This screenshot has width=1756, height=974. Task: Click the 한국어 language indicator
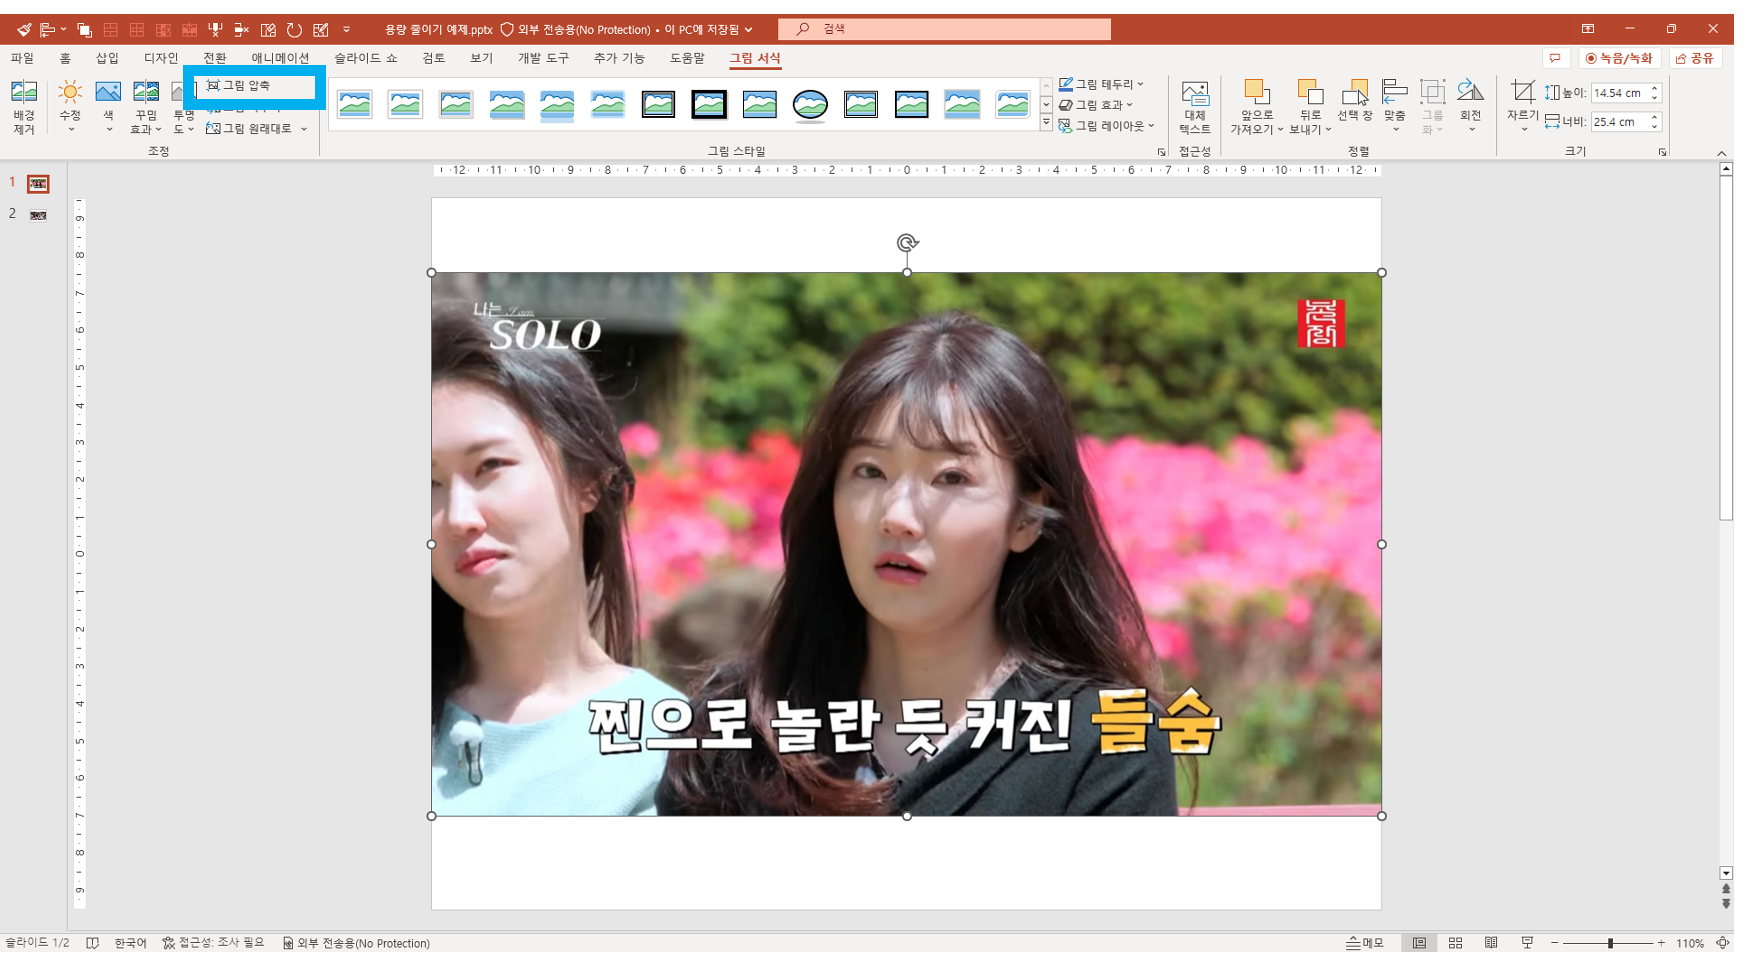pos(130,943)
